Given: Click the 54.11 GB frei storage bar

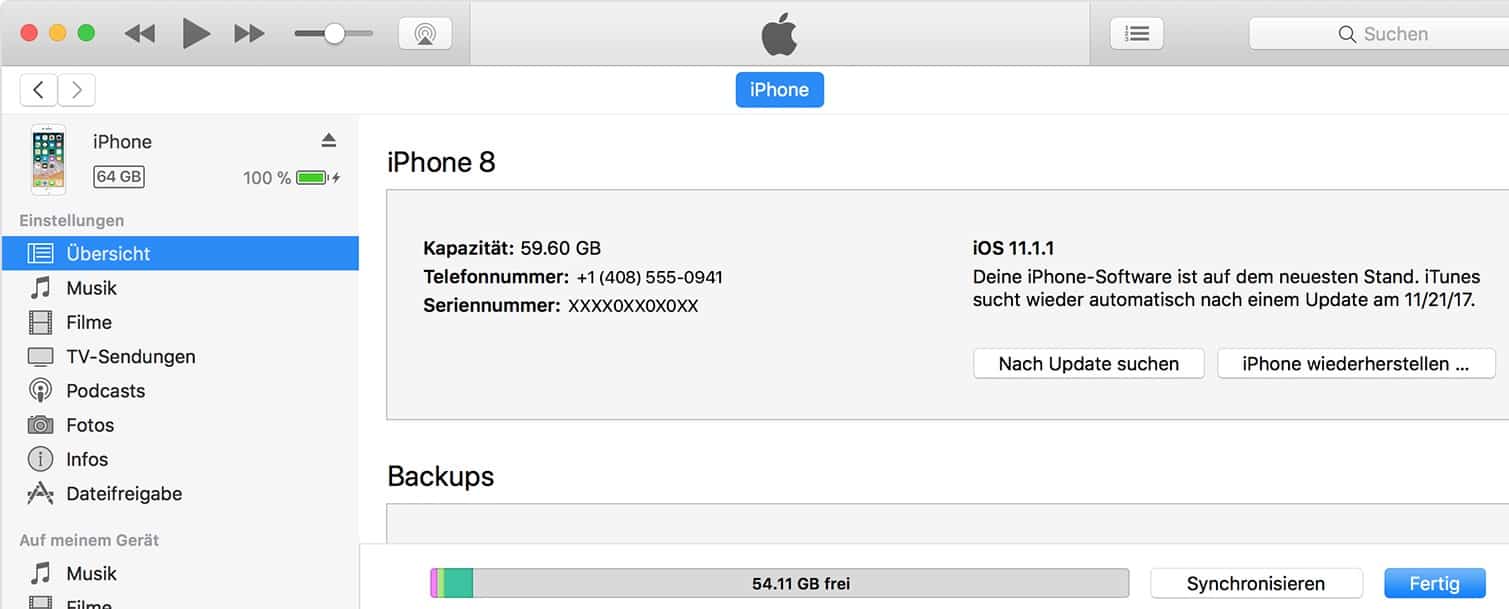Looking at the screenshot, I should pos(779,583).
